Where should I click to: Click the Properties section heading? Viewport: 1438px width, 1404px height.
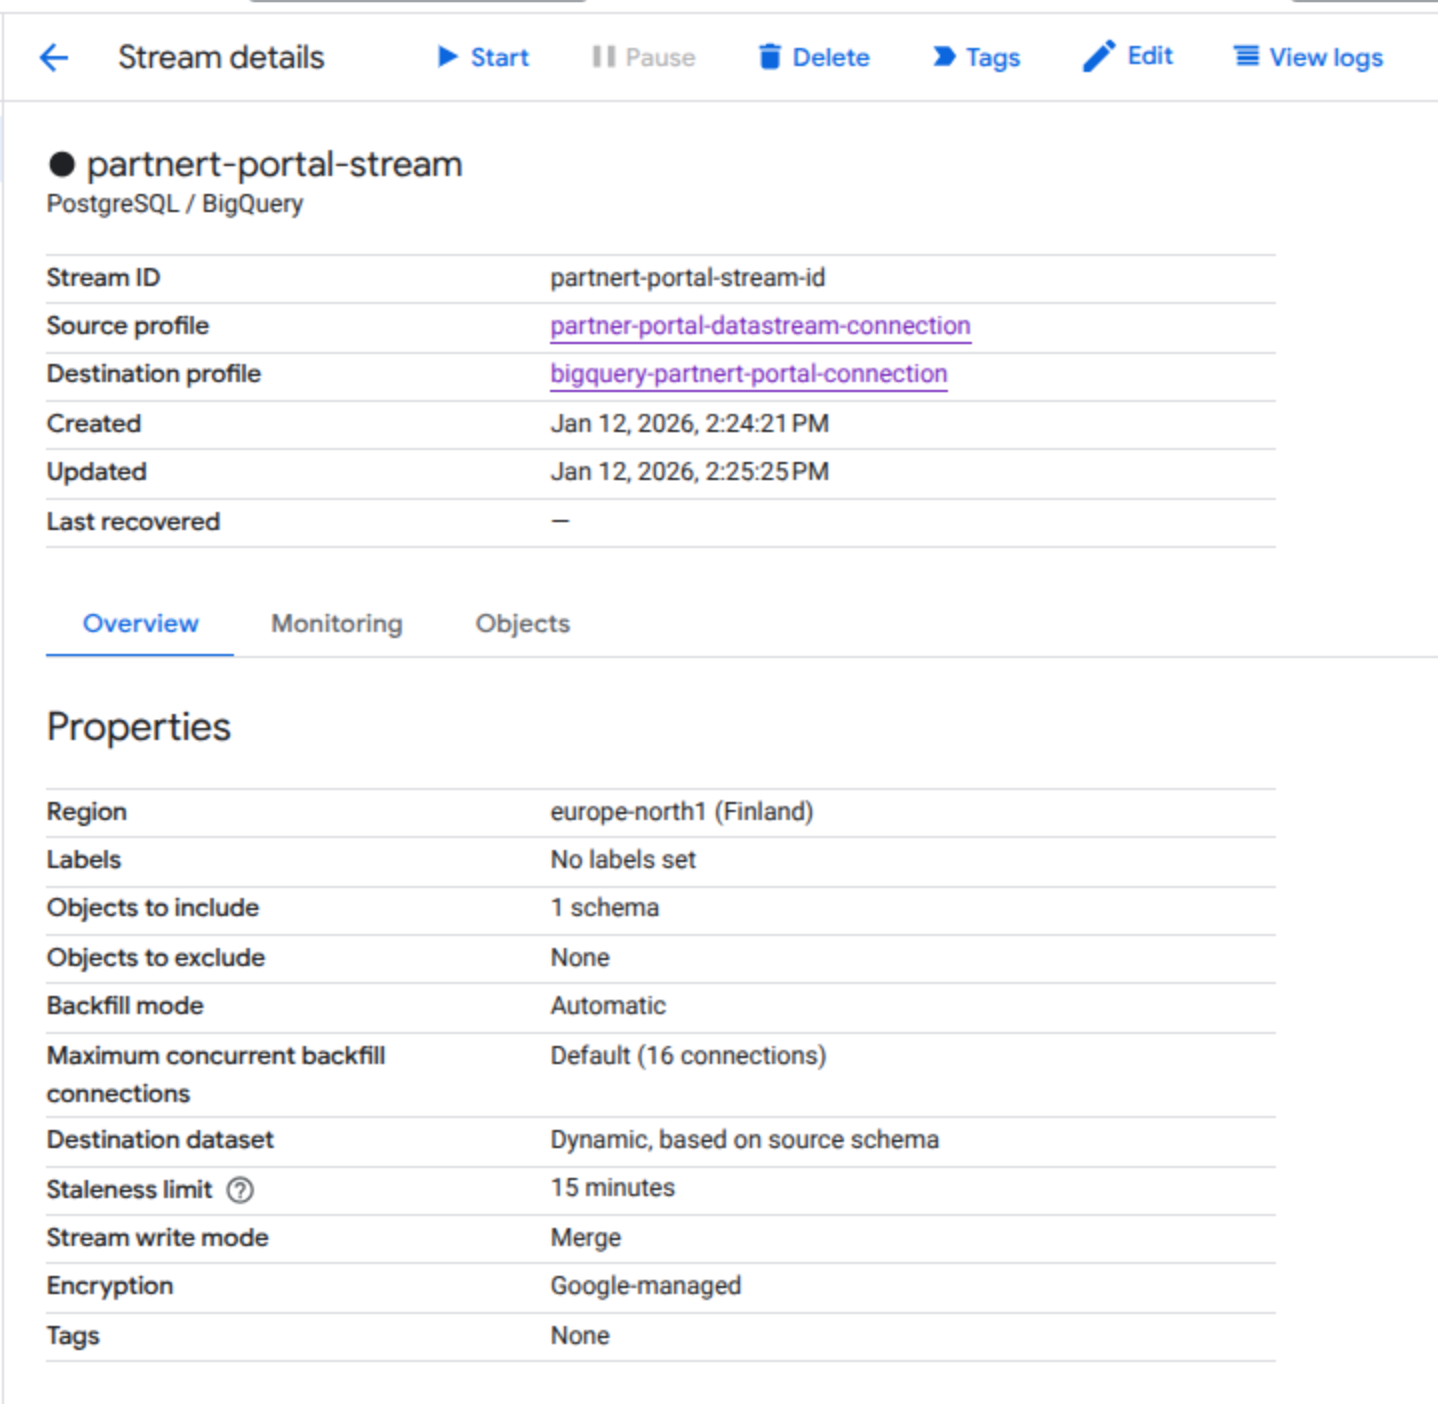139,727
